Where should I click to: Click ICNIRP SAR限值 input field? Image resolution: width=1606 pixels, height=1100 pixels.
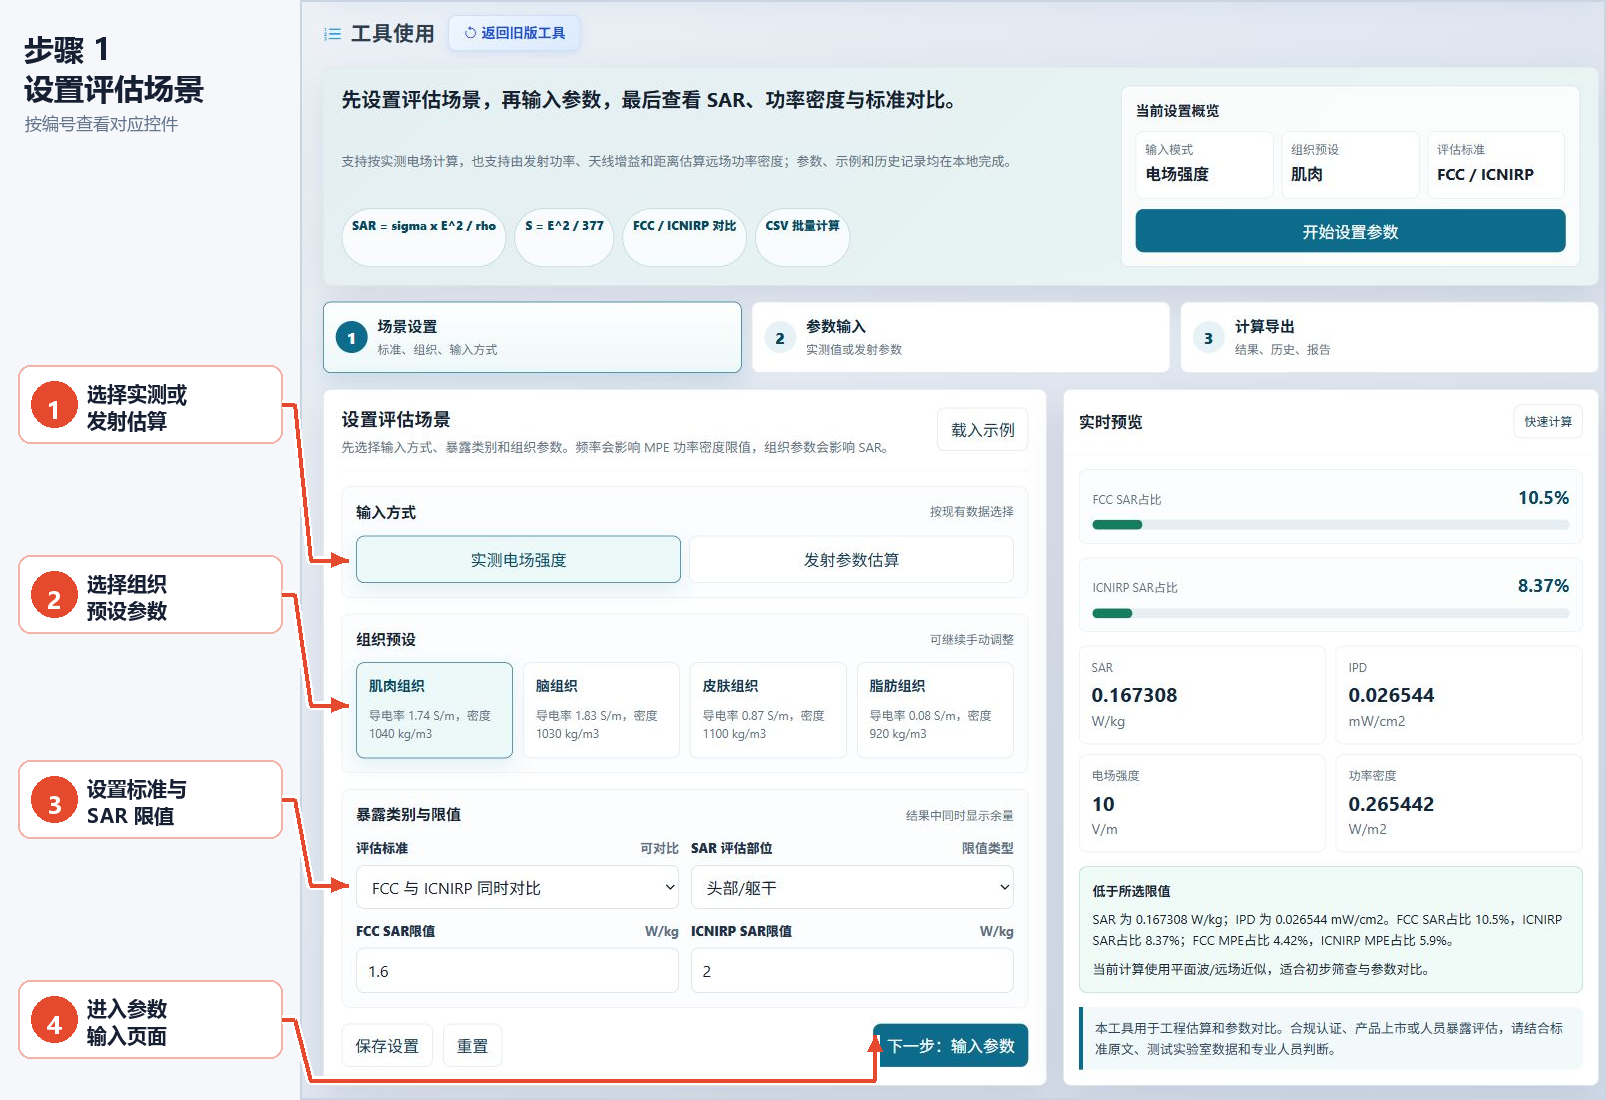tap(852, 971)
